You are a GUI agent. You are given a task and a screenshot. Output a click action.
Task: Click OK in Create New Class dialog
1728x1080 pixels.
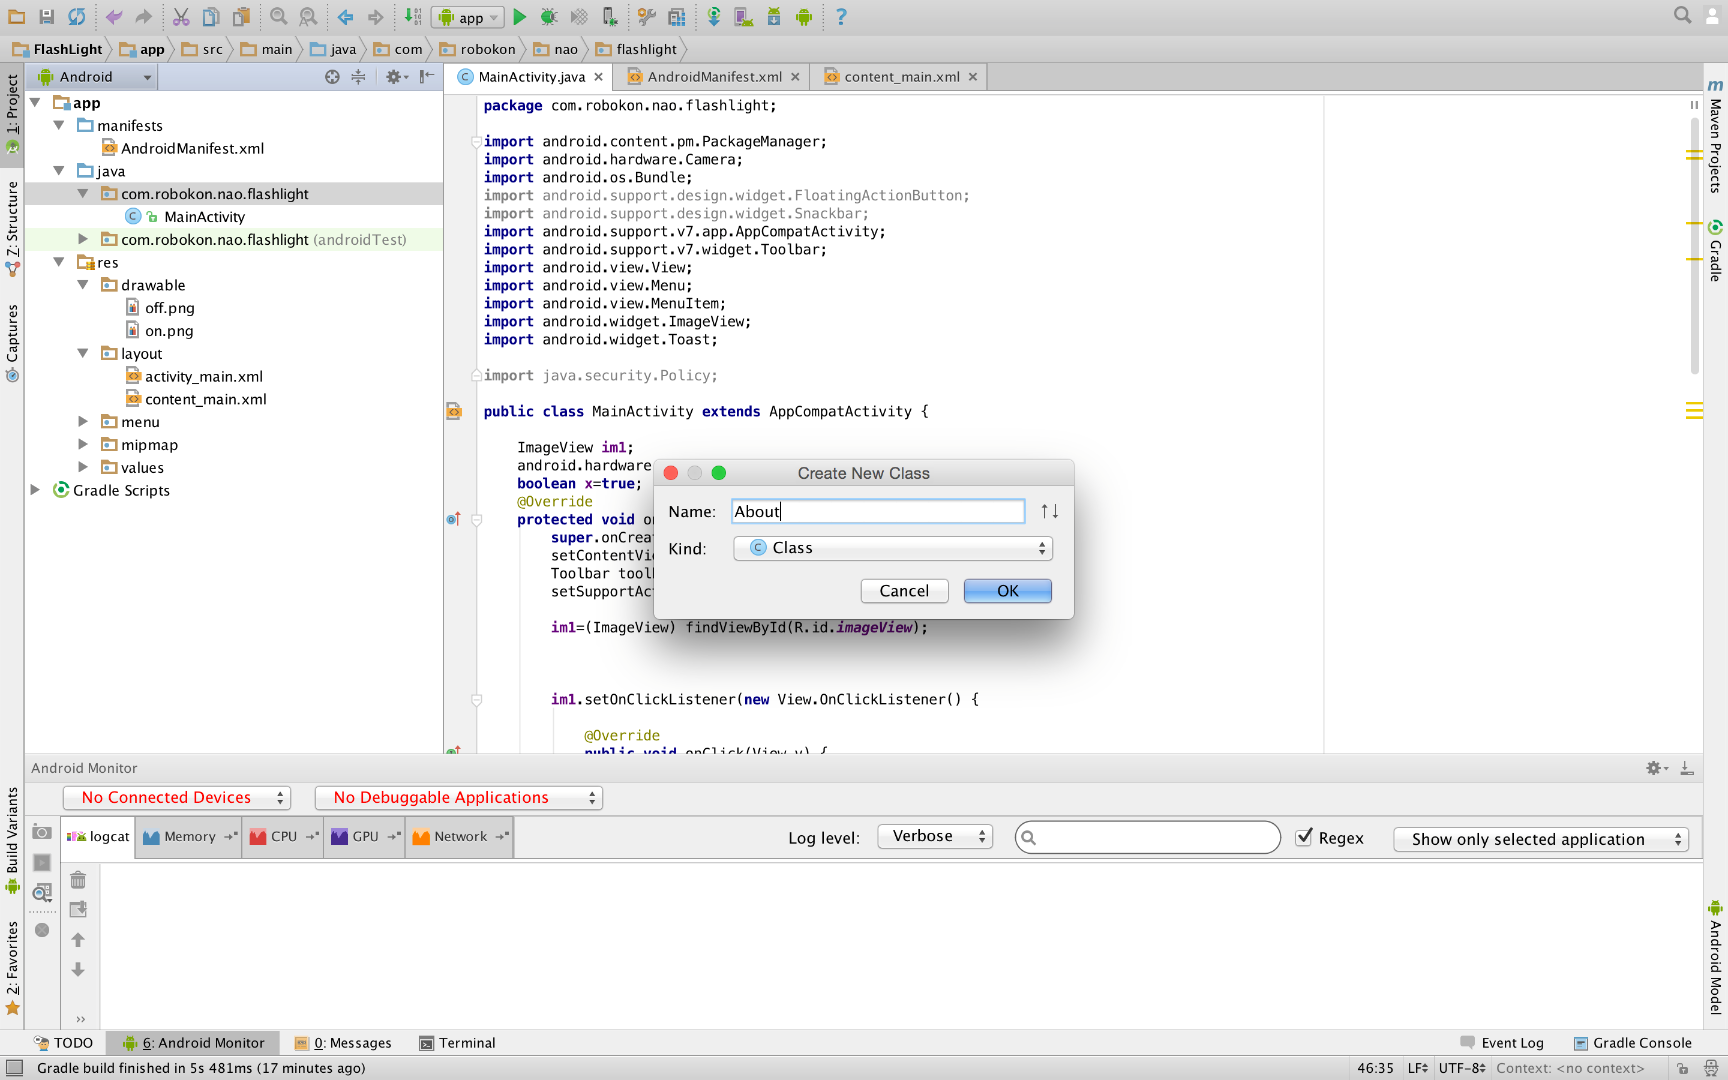1007,591
